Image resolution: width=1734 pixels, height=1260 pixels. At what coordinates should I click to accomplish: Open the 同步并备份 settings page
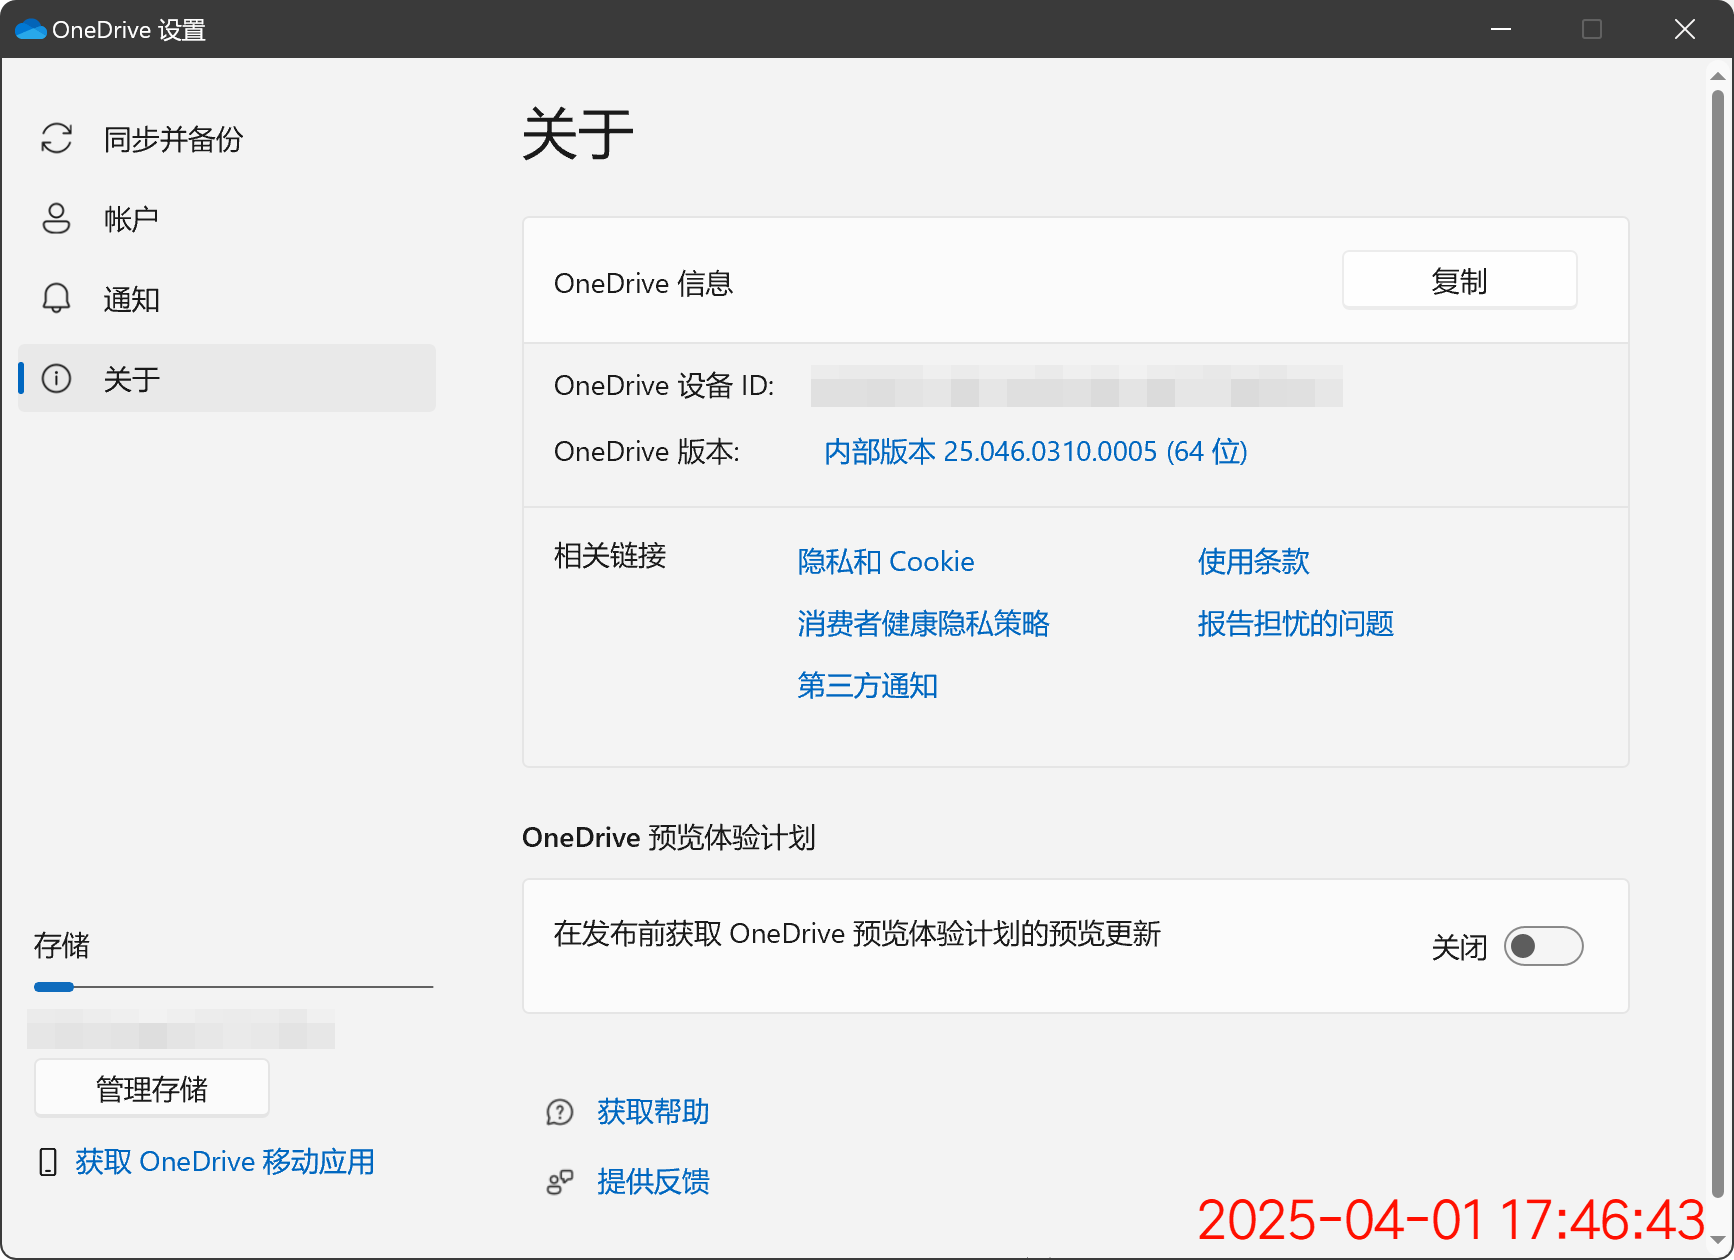point(227,139)
